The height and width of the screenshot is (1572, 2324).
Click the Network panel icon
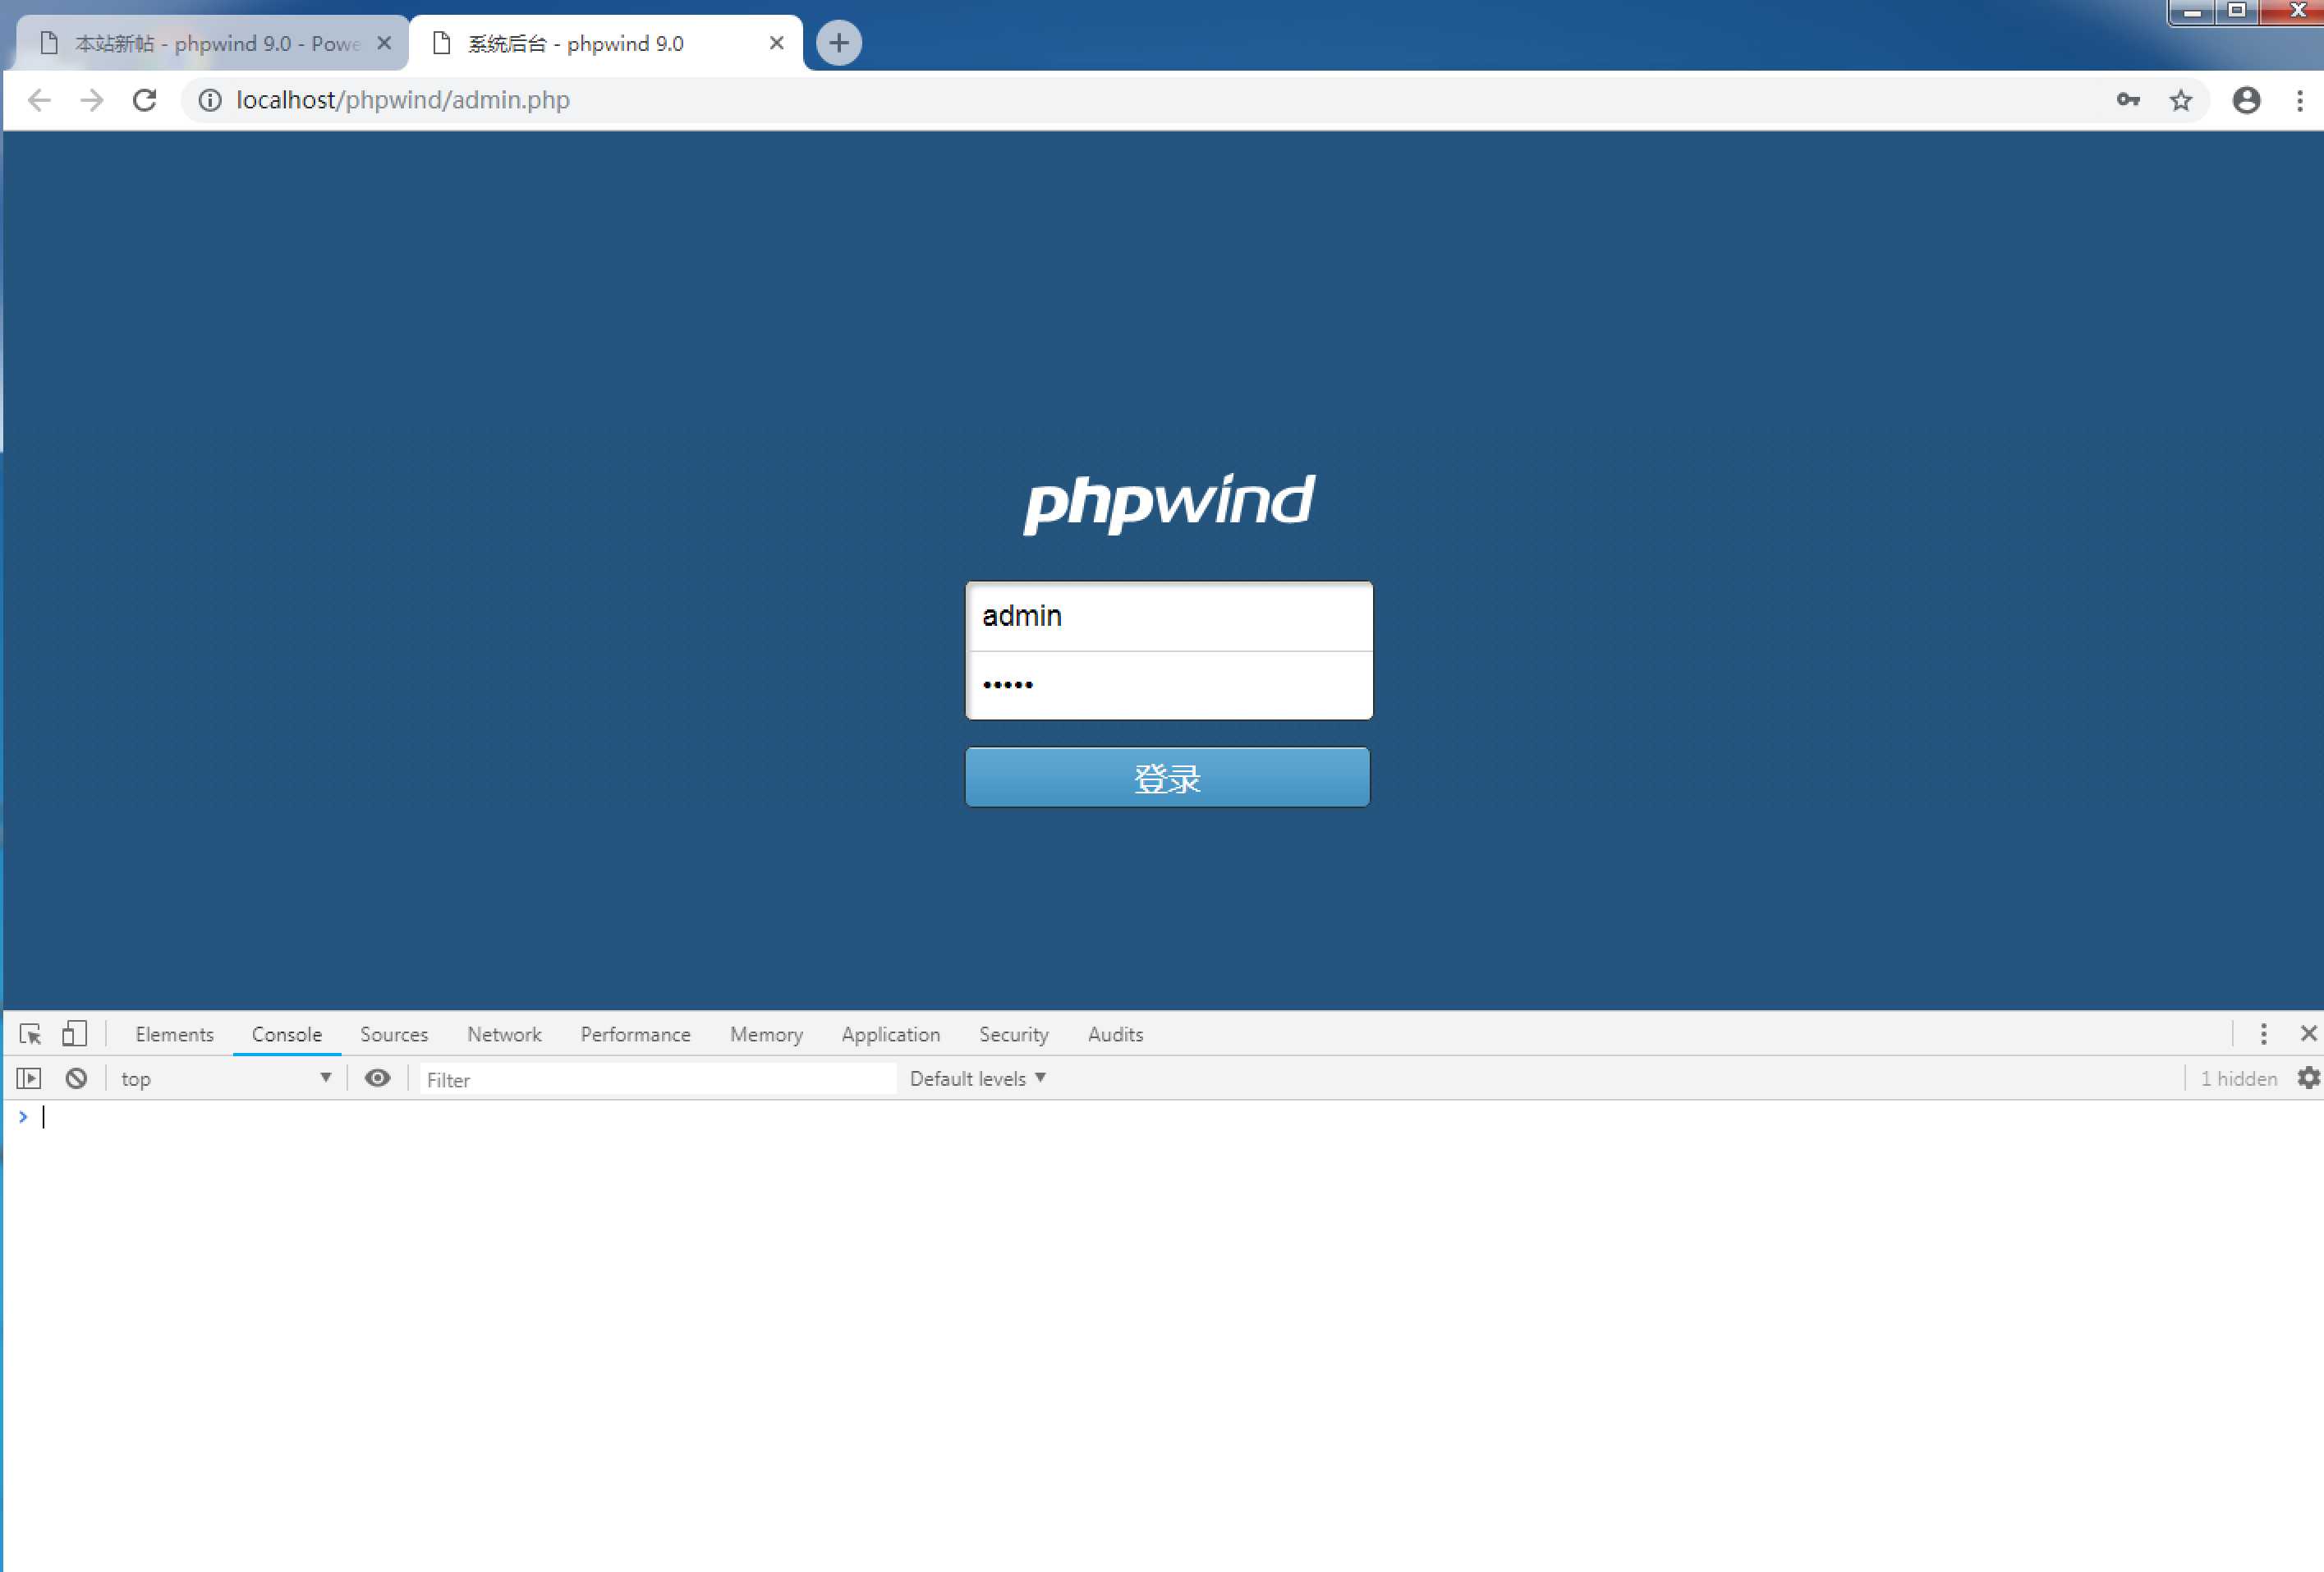pos(503,1033)
